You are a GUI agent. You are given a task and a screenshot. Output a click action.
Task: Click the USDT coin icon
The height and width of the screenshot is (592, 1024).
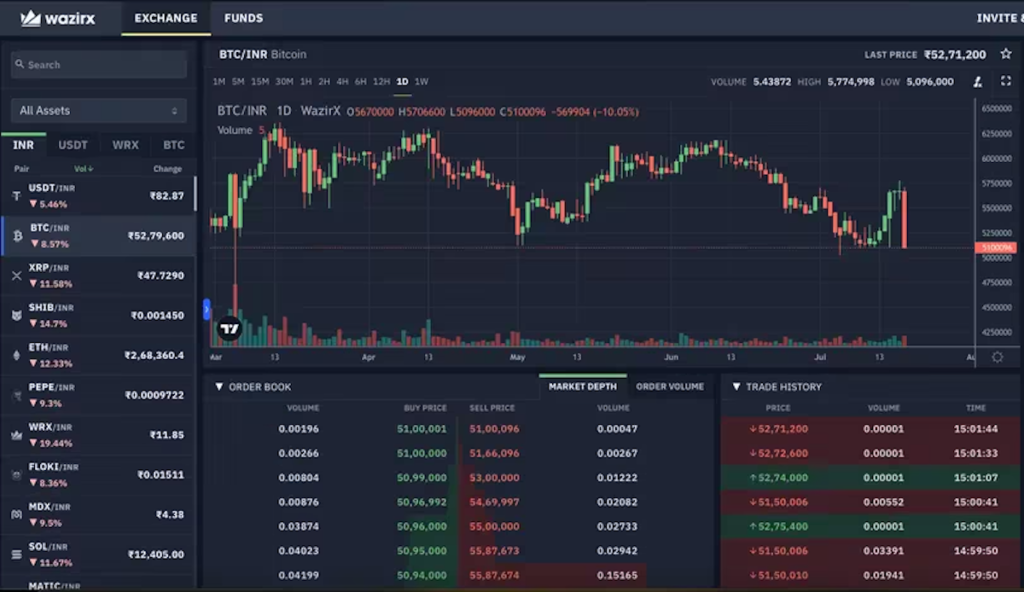(16, 196)
